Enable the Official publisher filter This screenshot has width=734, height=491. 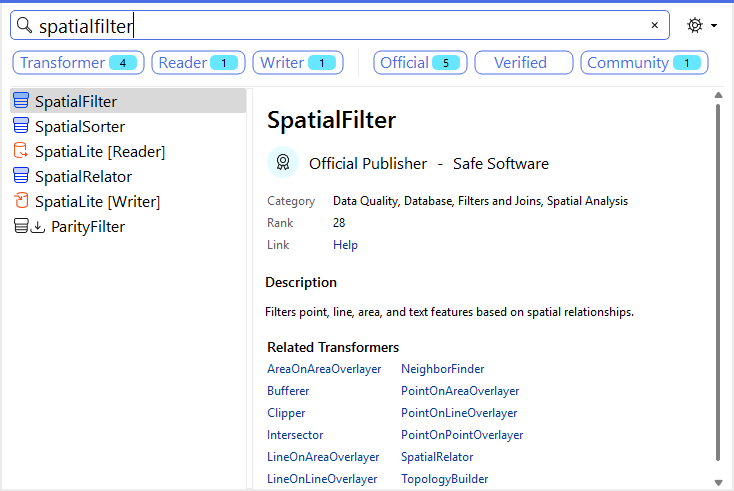coord(420,63)
